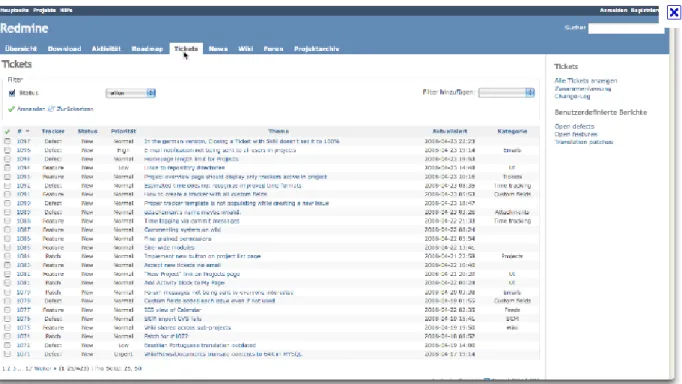Image resolution: width=682 pixels, height=384 pixels.
Task: Click the sort arrow beside the # column
Action: [27, 131]
